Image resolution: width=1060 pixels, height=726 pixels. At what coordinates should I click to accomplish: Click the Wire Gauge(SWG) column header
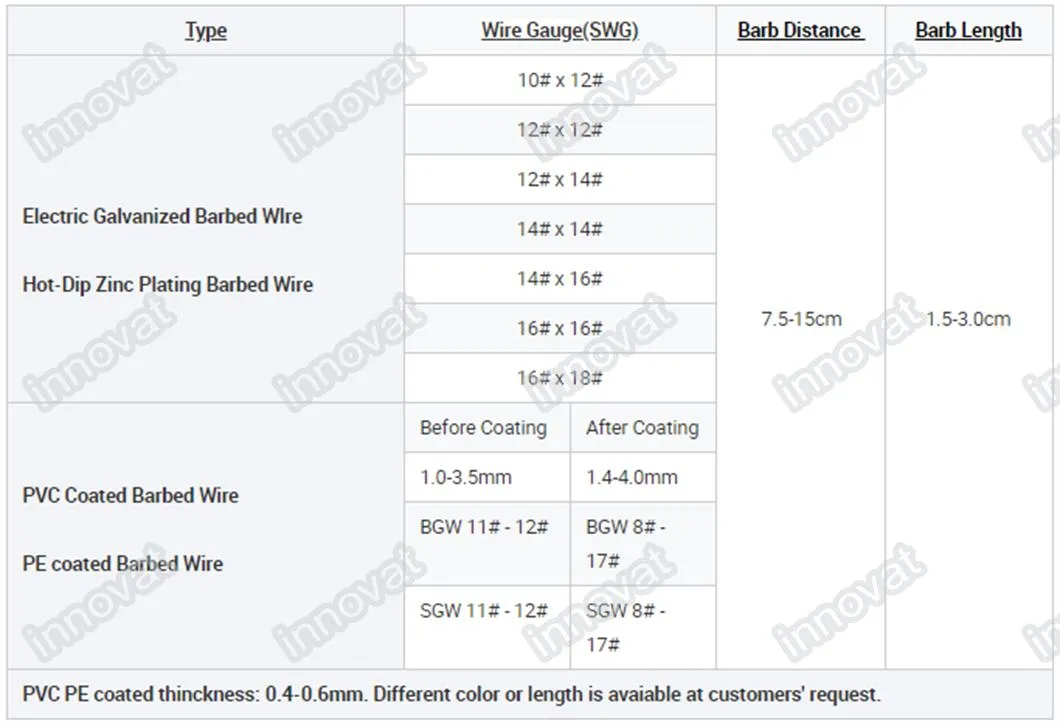pyautogui.click(x=559, y=31)
